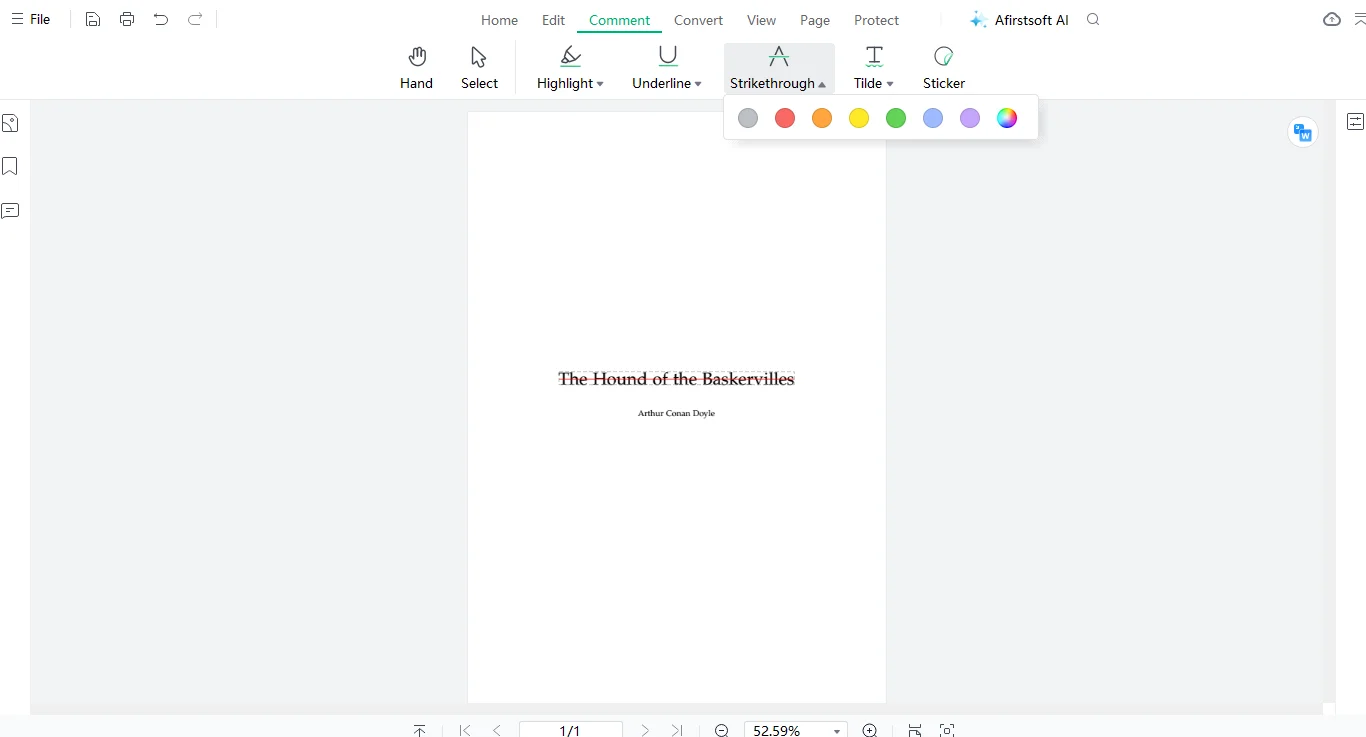Click the Print icon
The image size is (1366, 737).
[127, 19]
